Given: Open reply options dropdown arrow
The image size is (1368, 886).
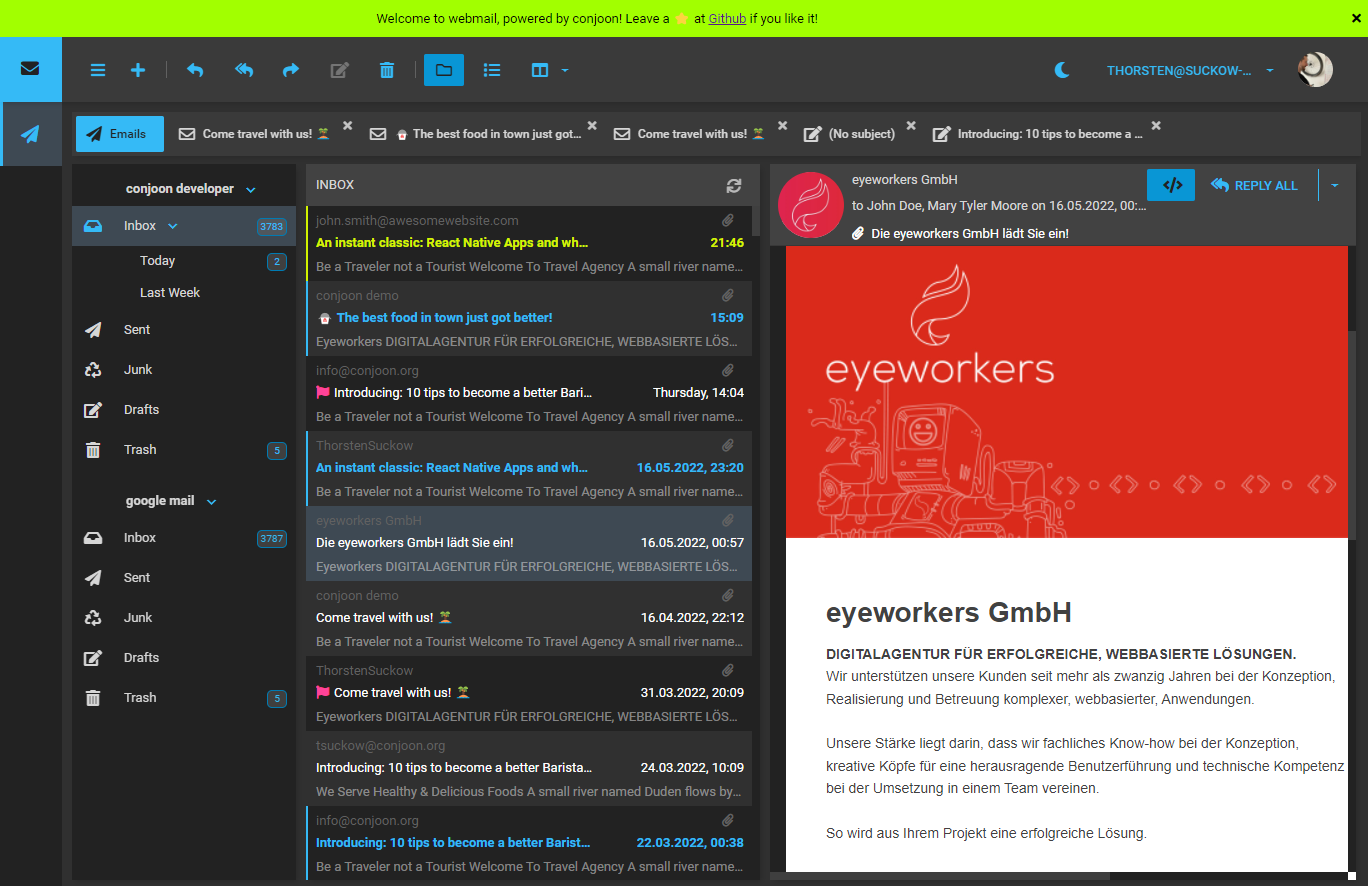Looking at the screenshot, I should (x=1334, y=185).
